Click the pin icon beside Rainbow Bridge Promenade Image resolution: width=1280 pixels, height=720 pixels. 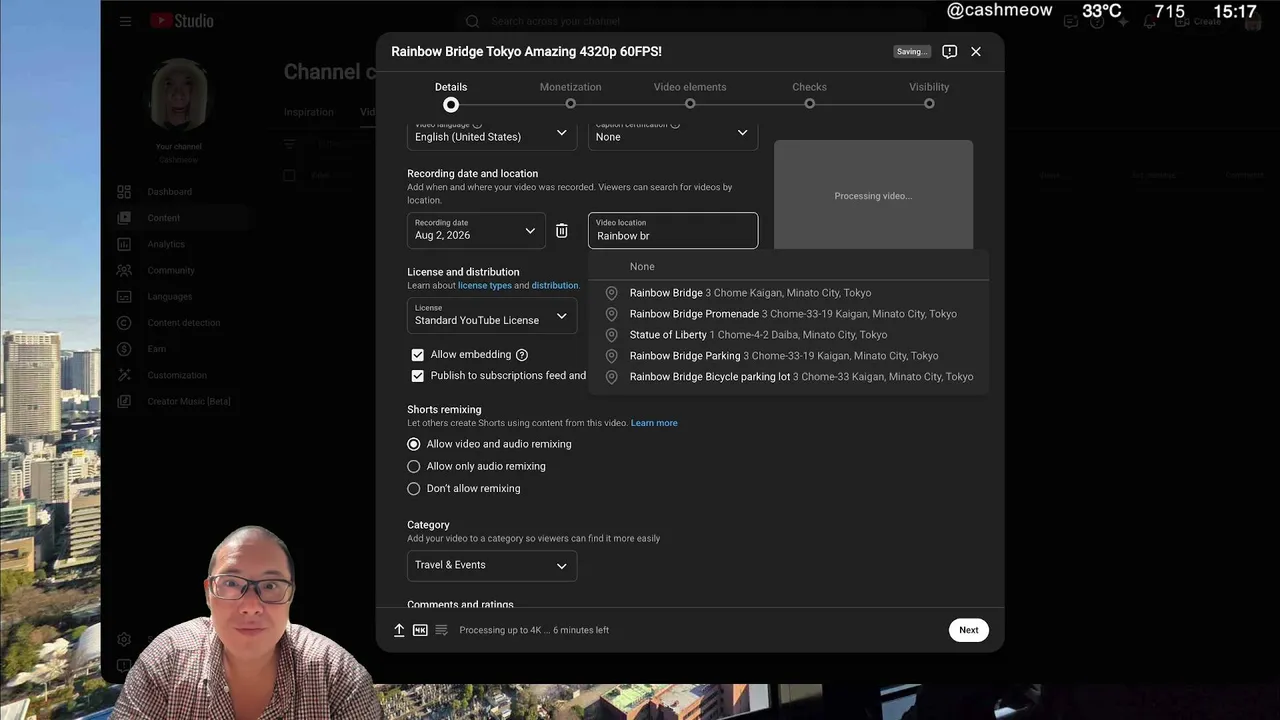coord(611,314)
